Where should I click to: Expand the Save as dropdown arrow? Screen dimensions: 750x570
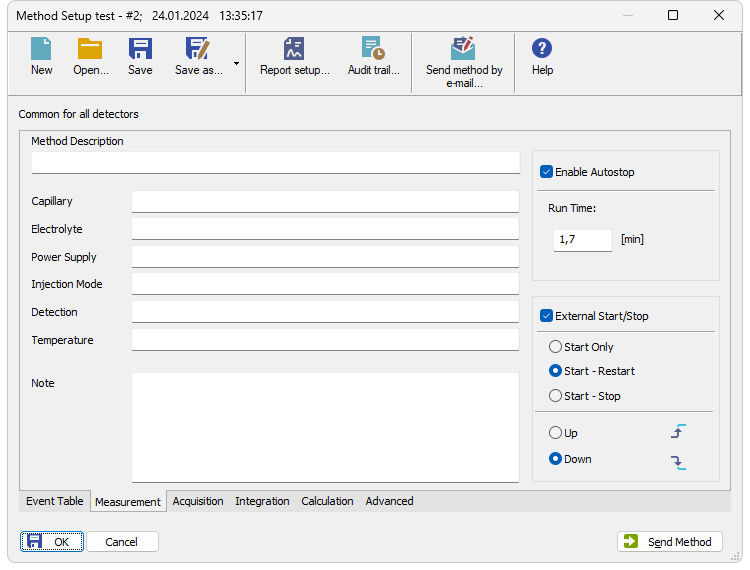(x=236, y=63)
